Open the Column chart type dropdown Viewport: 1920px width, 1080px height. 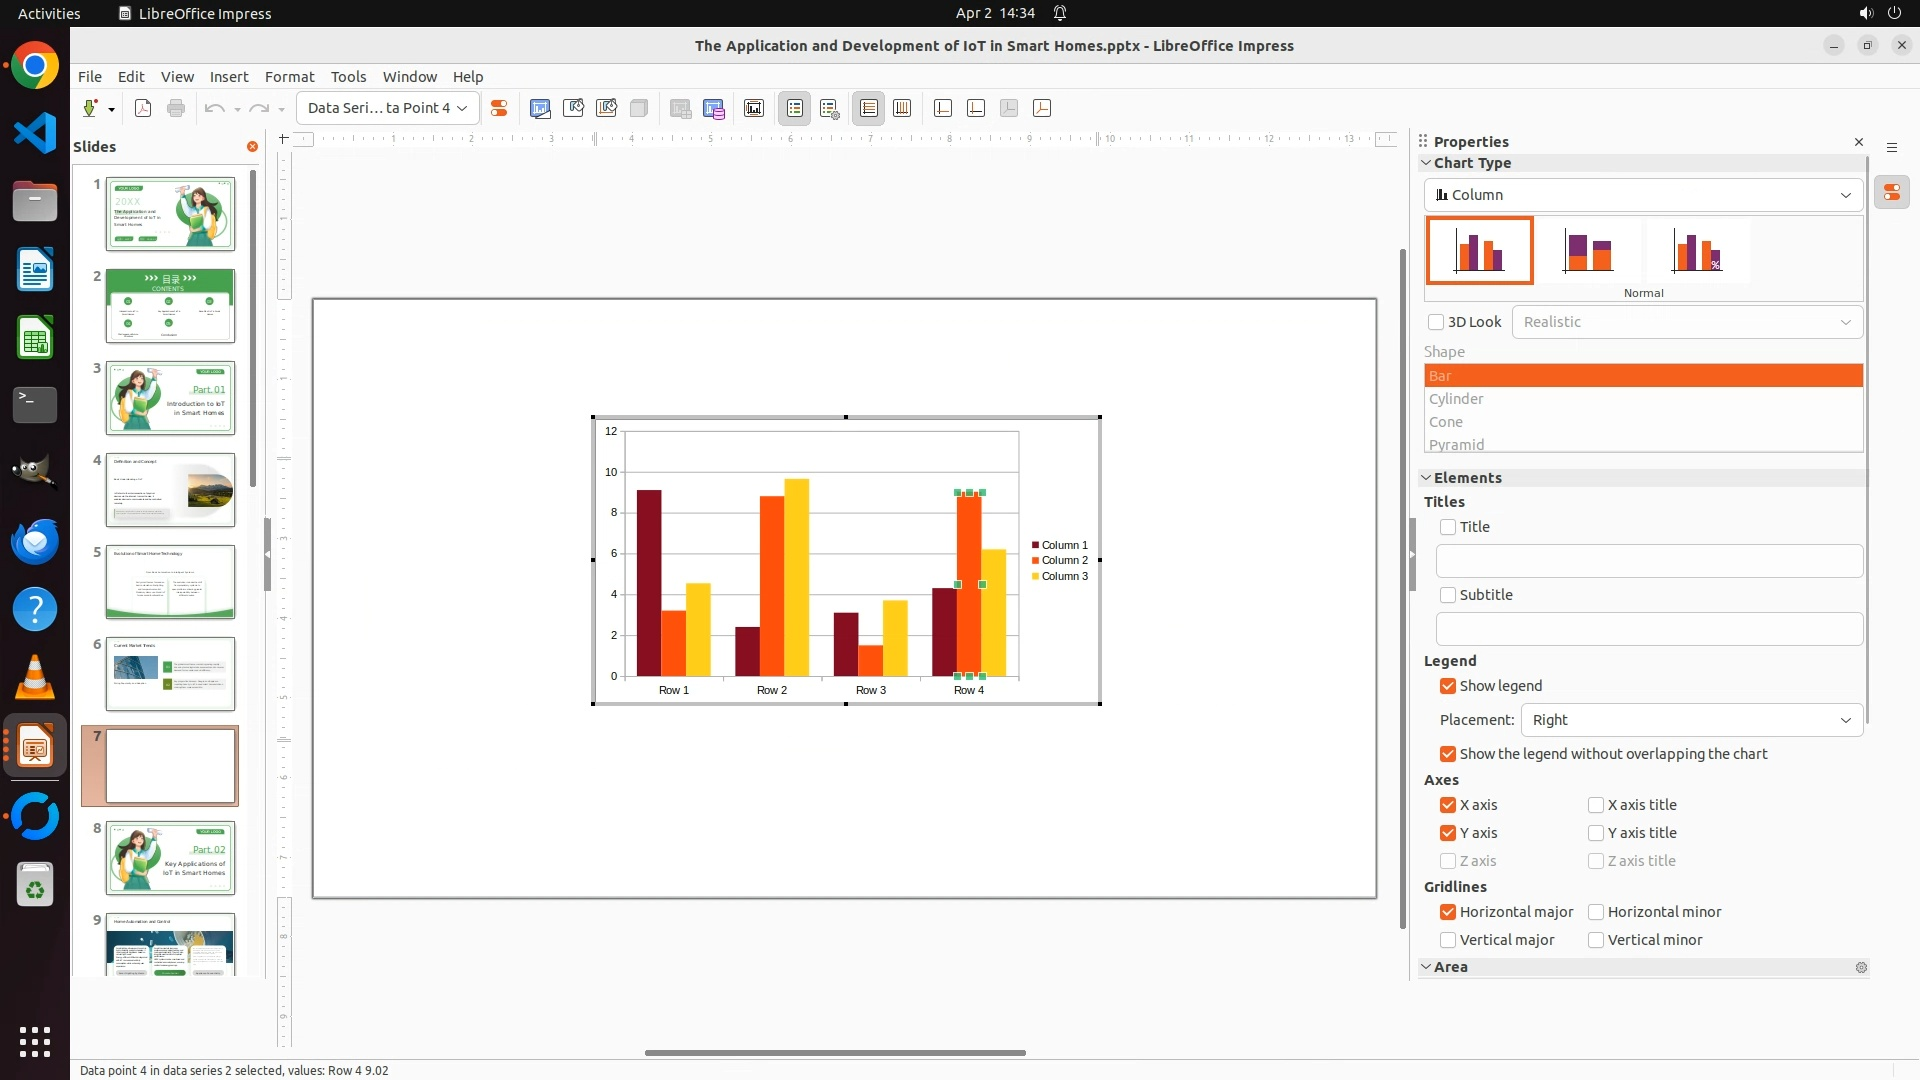pyautogui.click(x=1643, y=195)
